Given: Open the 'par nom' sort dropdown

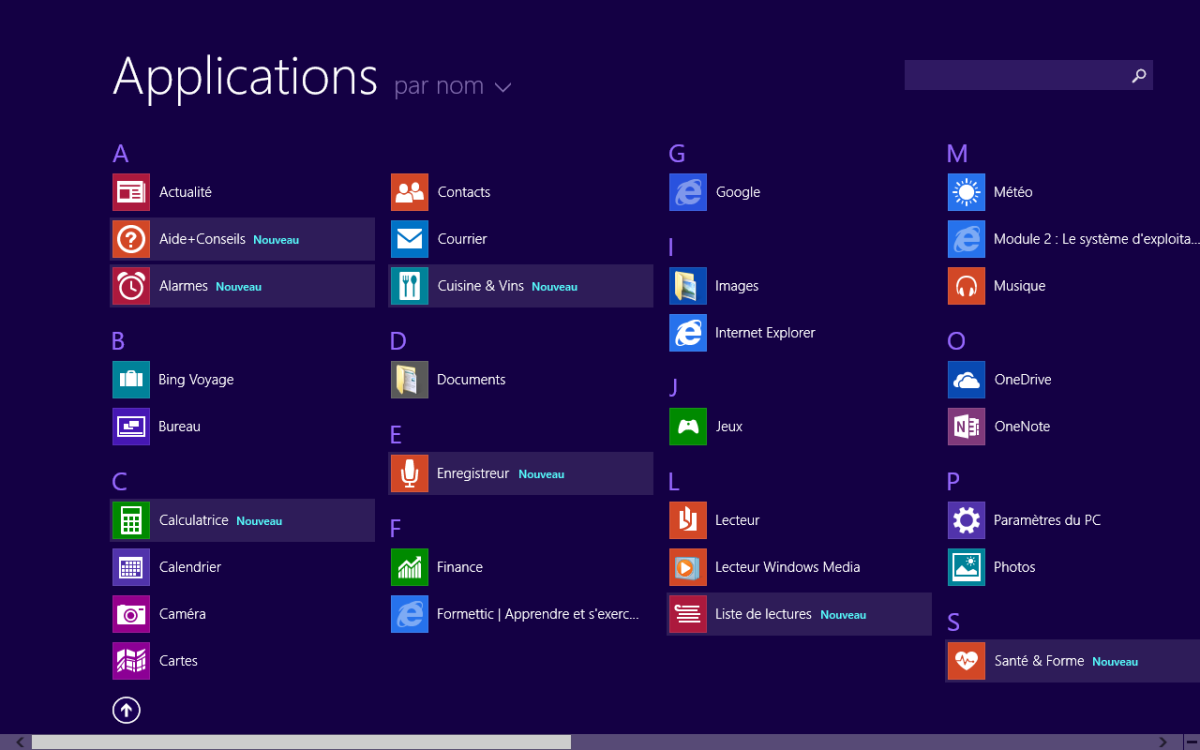Looking at the screenshot, I should pyautogui.click(x=452, y=86).
